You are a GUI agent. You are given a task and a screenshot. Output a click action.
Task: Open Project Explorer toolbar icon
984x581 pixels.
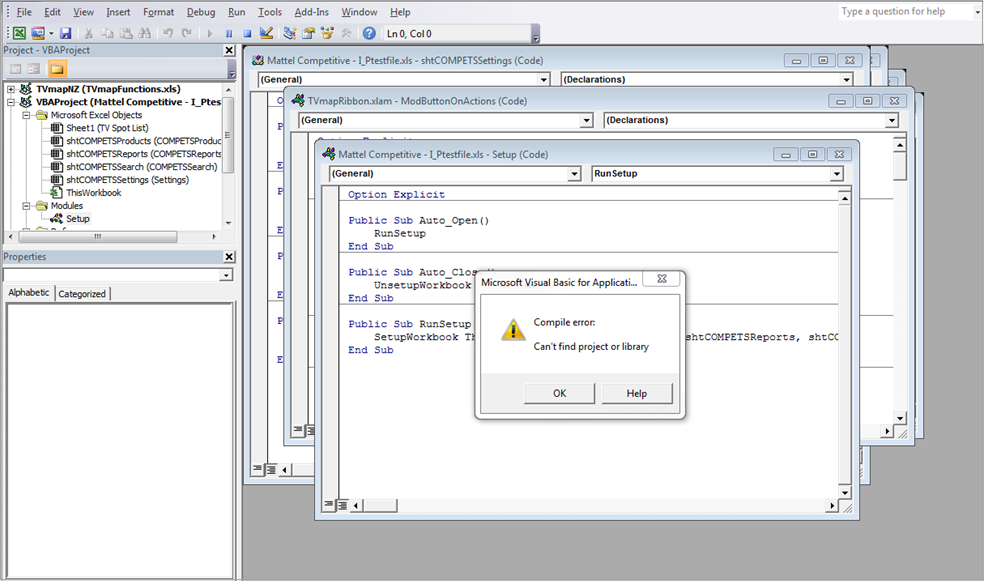click(x=289, y=33)
